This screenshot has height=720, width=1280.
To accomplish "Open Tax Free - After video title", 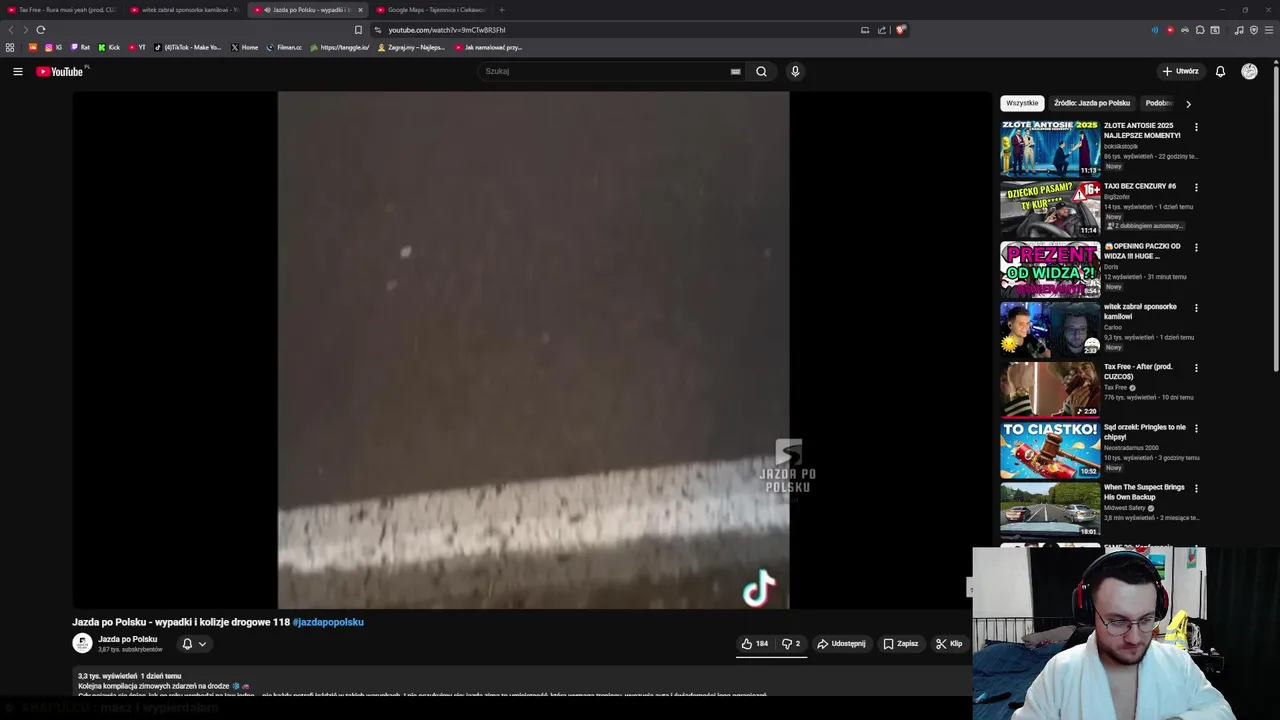I will (x=1138, y=371).
